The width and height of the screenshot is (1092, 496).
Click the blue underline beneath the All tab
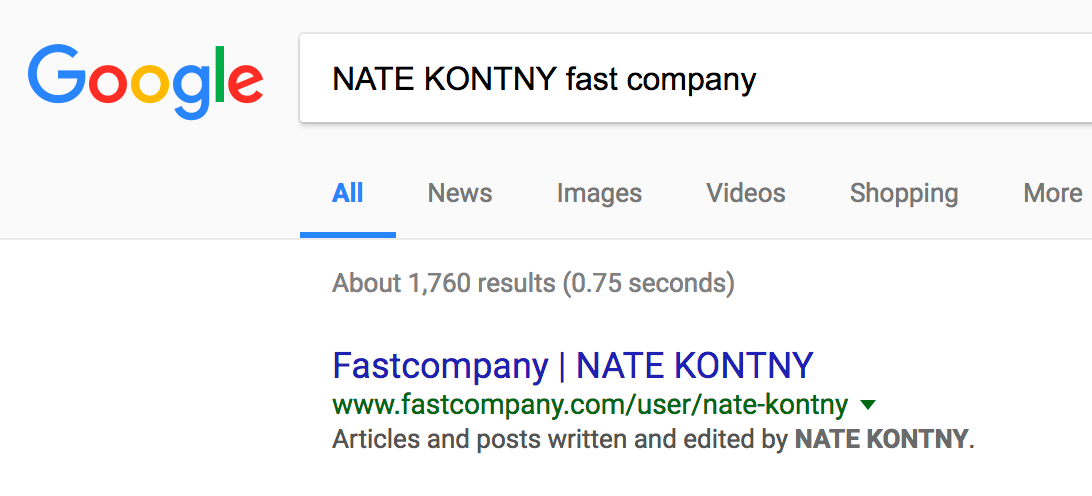pos(348,235)
